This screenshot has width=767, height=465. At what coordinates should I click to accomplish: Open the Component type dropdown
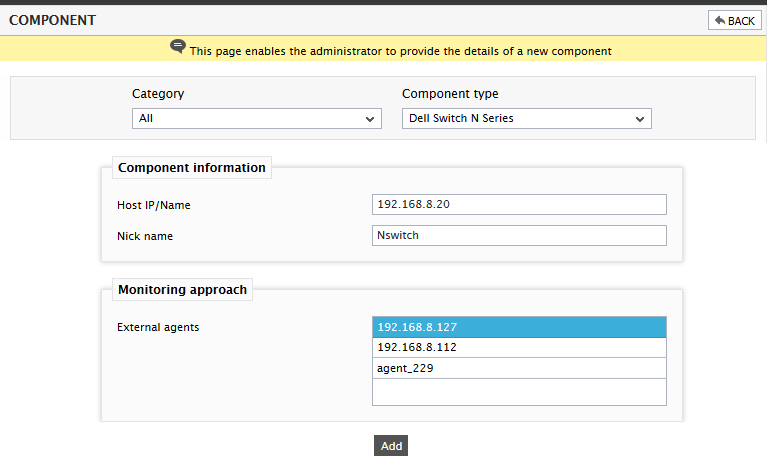click(526, 118)
